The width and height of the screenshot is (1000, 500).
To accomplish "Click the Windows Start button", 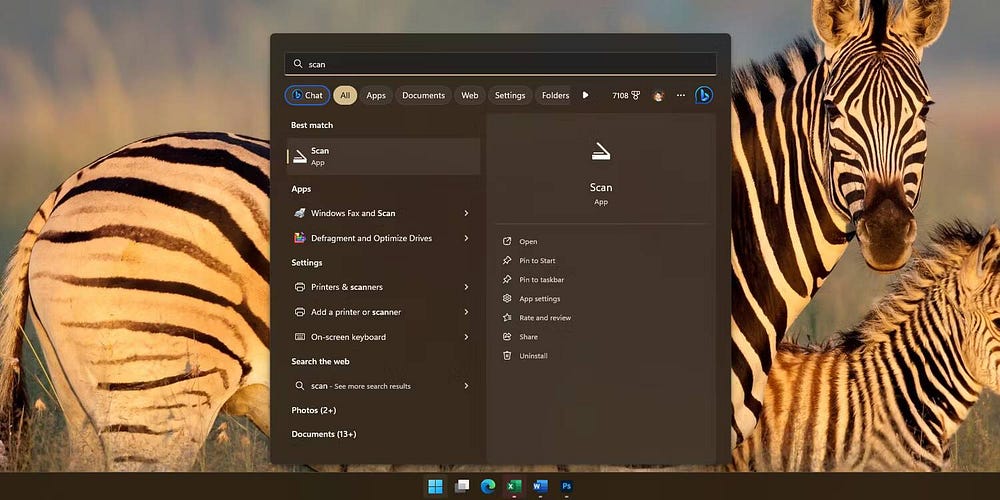I will [x=435, y=487].
